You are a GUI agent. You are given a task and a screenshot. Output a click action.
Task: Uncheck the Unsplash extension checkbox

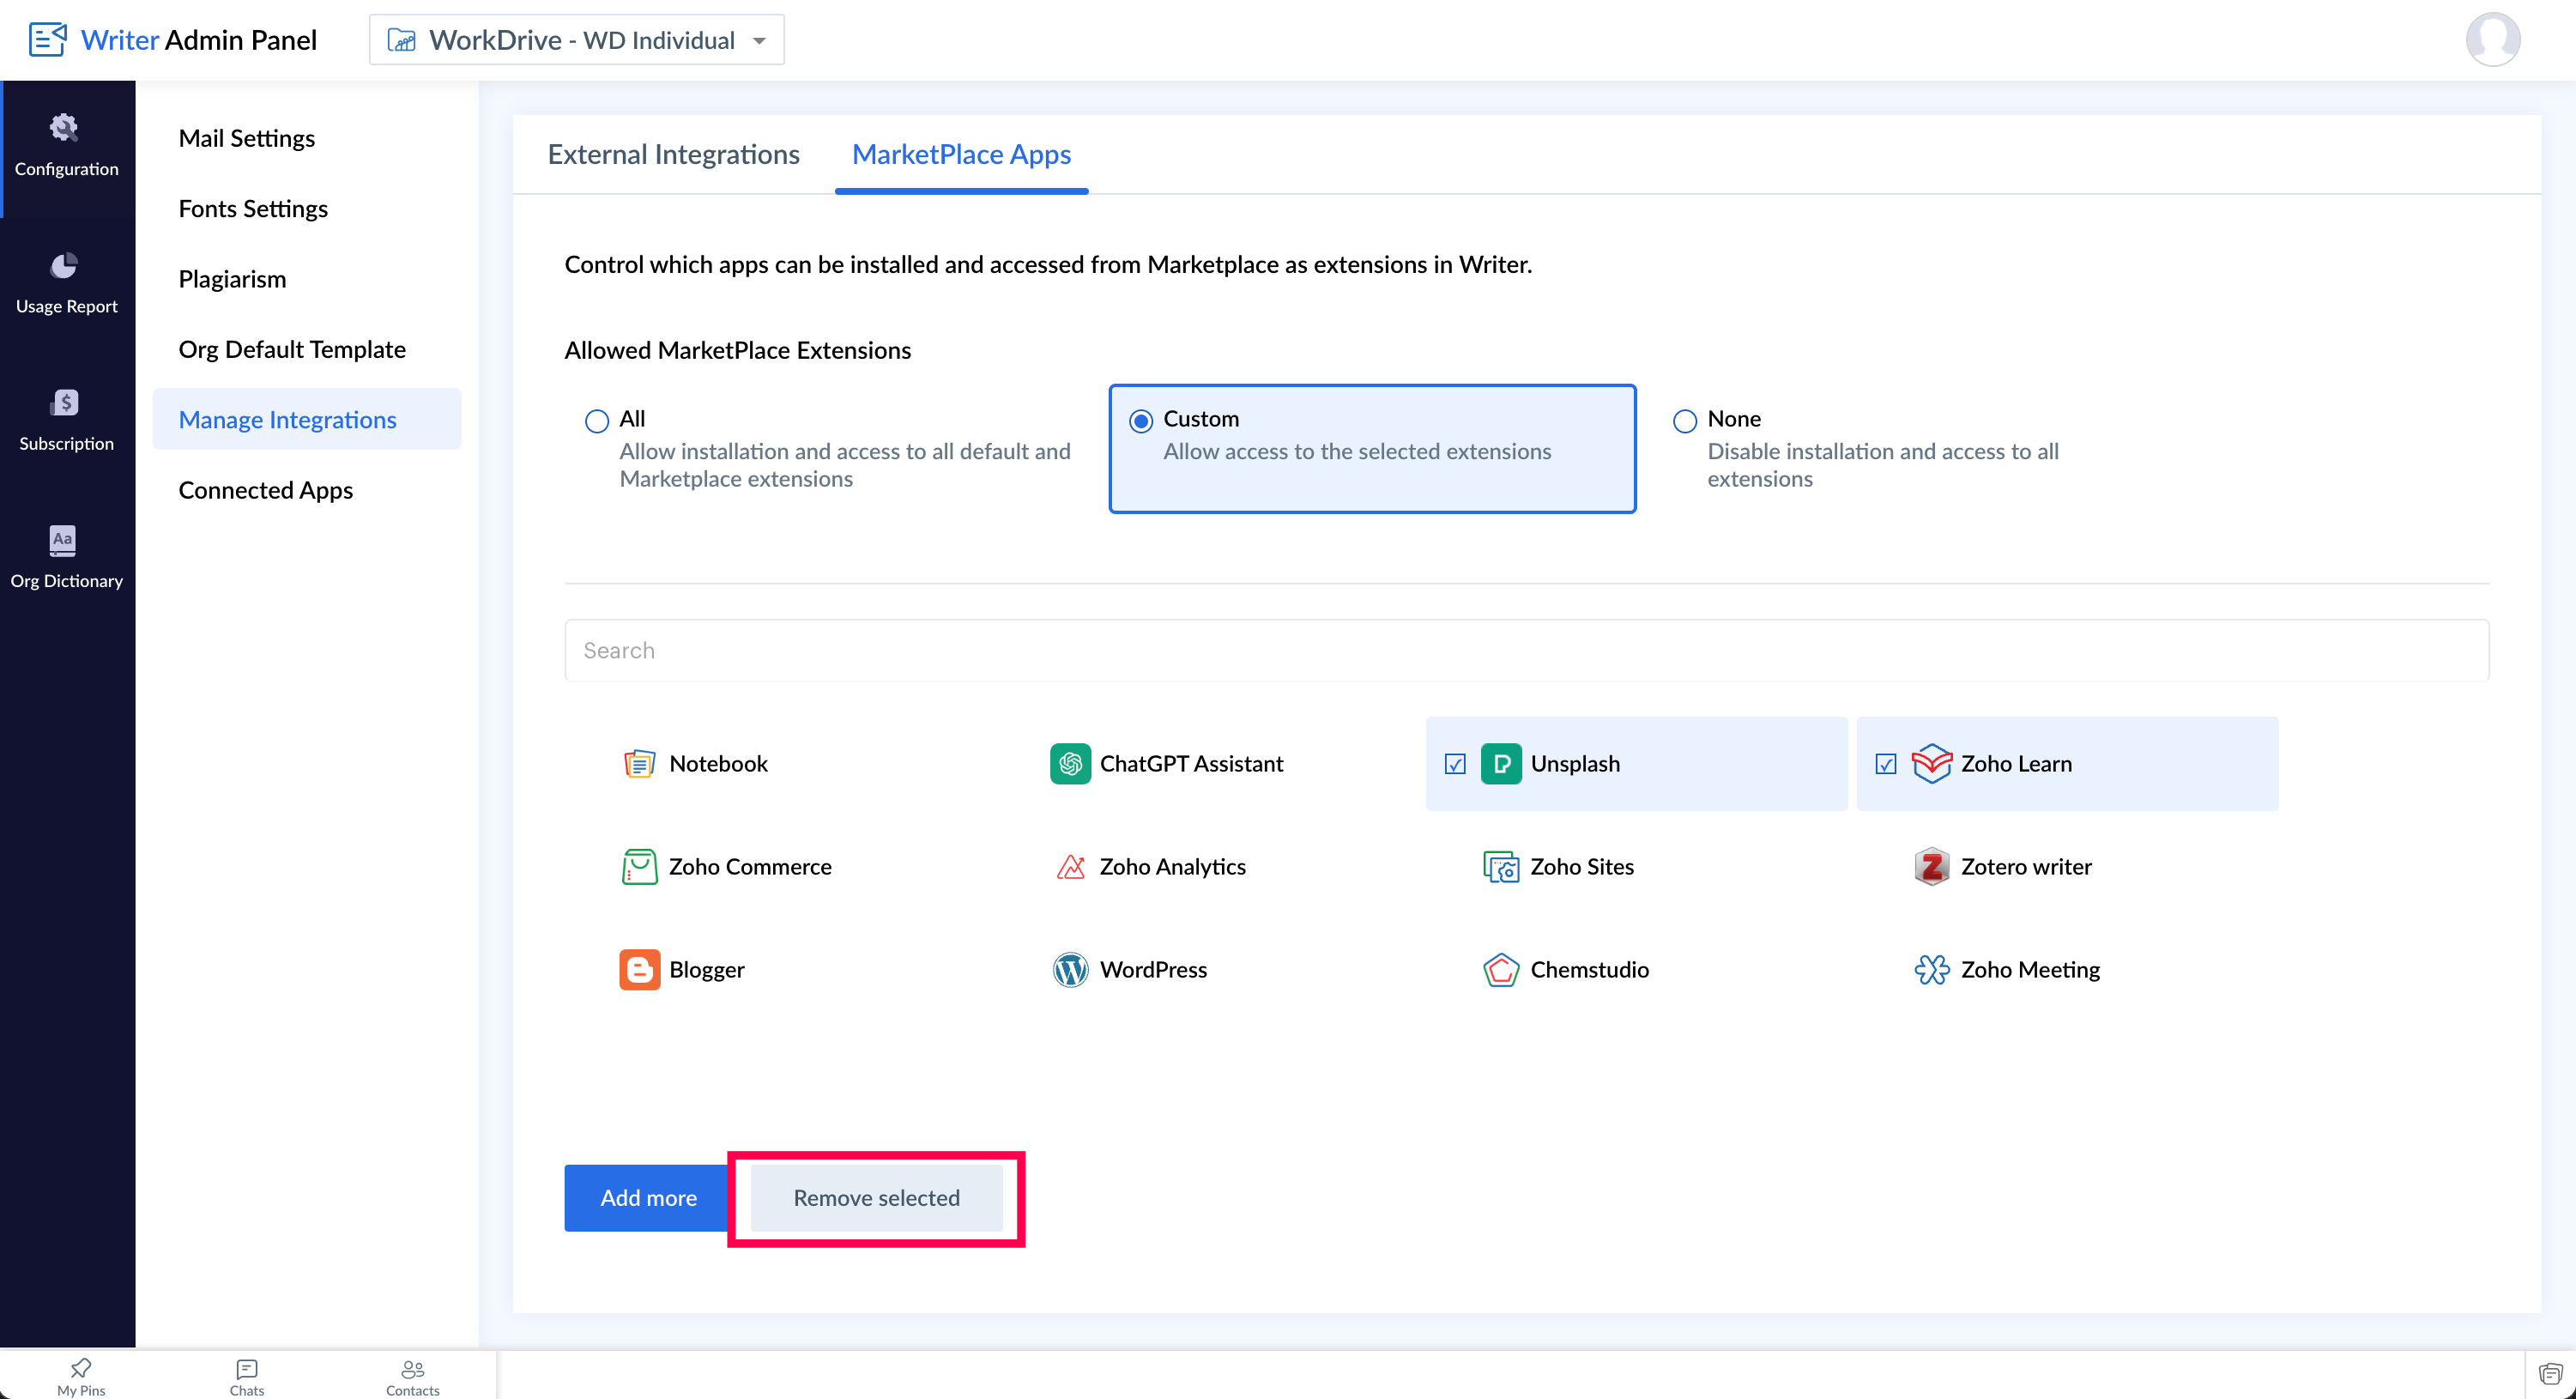(x=1455, y=765)
